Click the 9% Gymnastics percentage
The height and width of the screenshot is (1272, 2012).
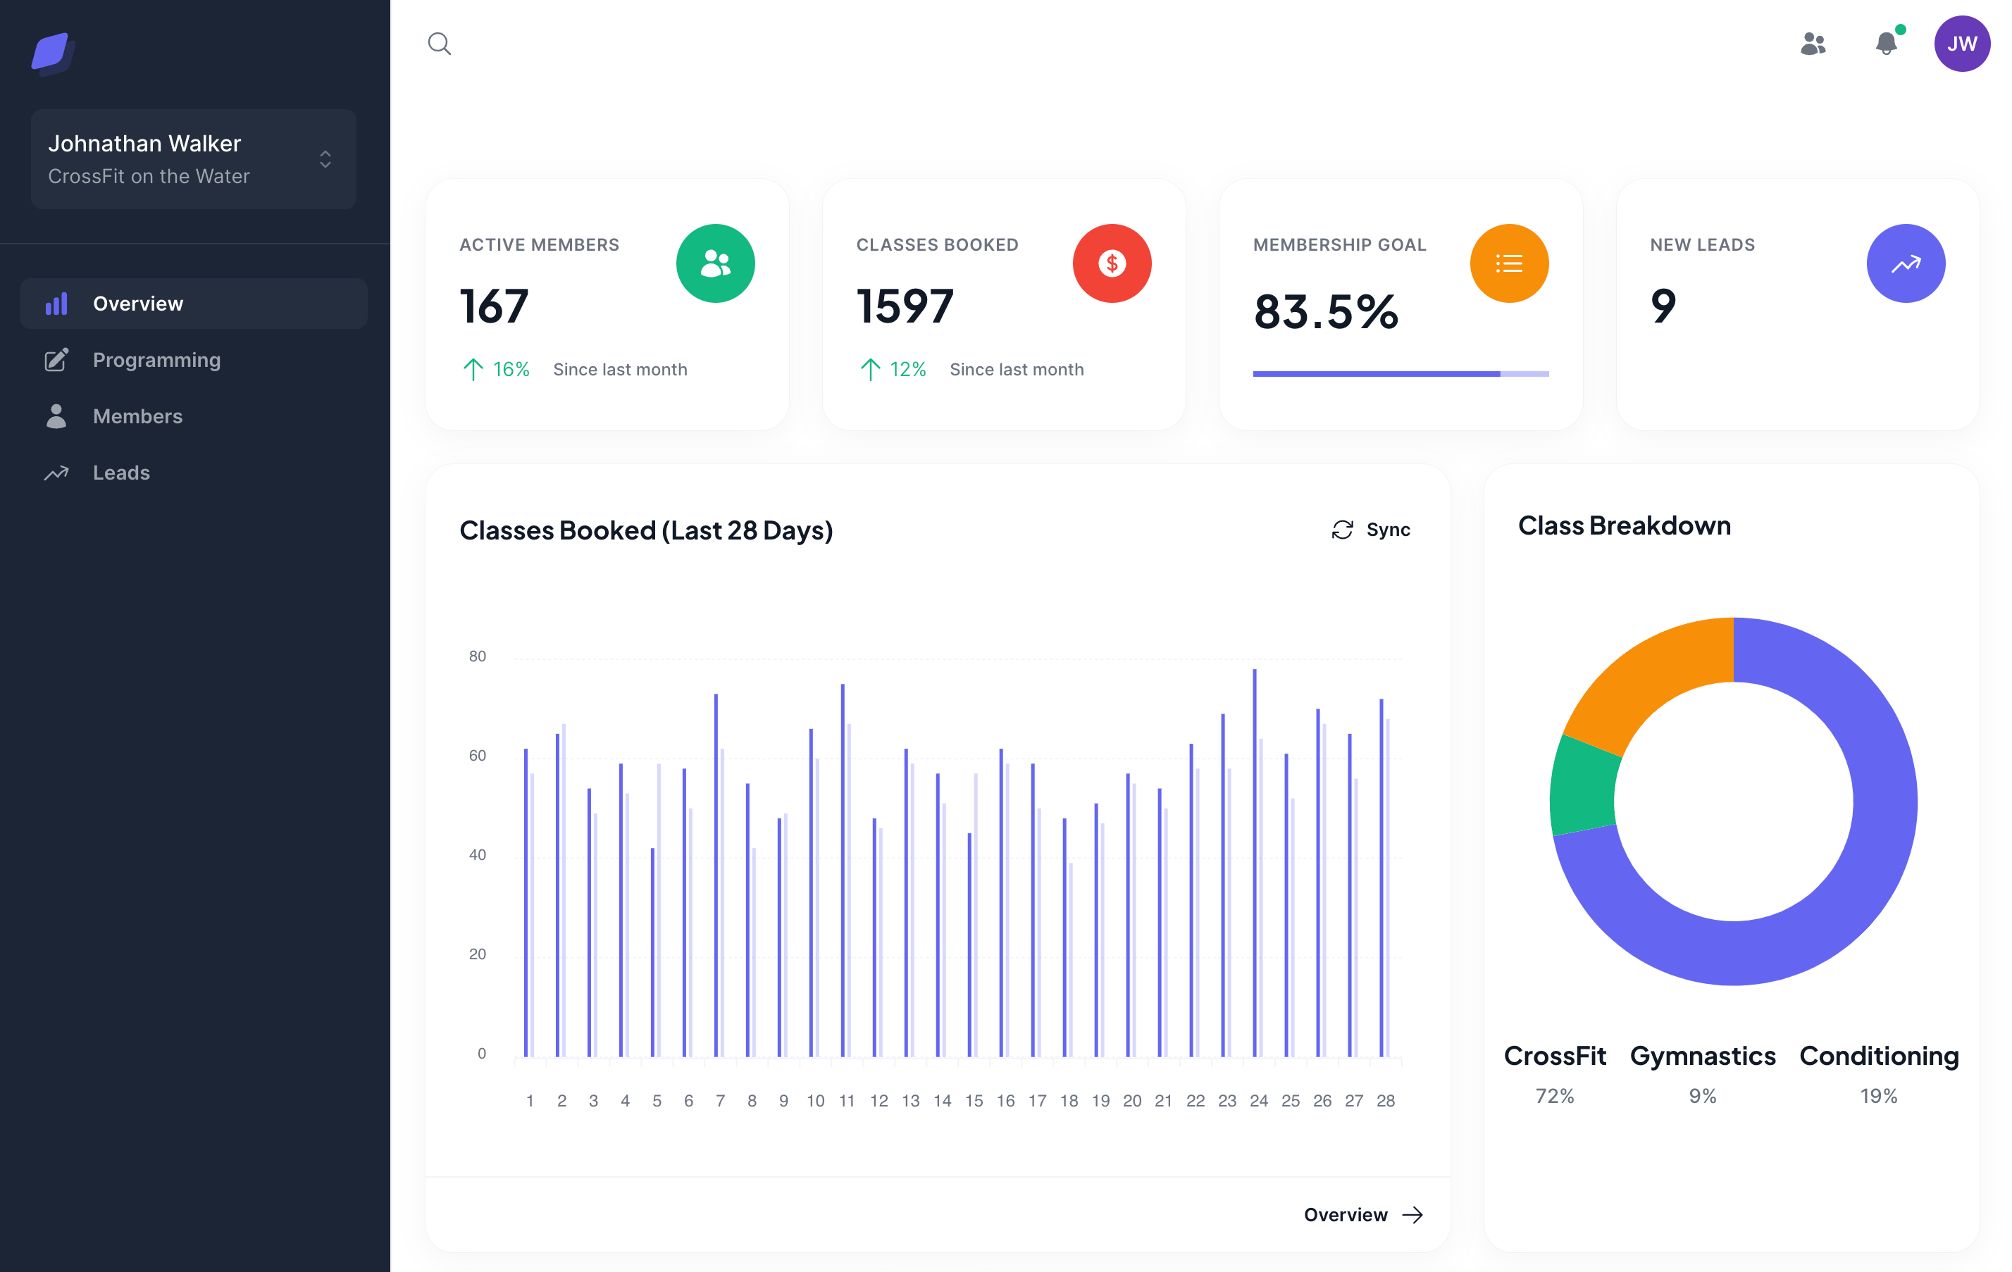click(1703, 1096)
